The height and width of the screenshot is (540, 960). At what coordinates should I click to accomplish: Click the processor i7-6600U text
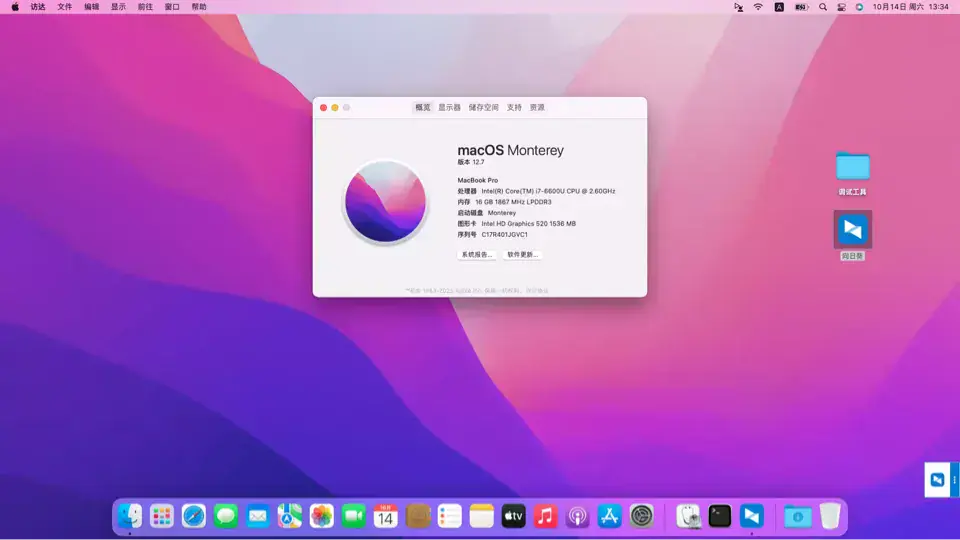tap(548, 191)
